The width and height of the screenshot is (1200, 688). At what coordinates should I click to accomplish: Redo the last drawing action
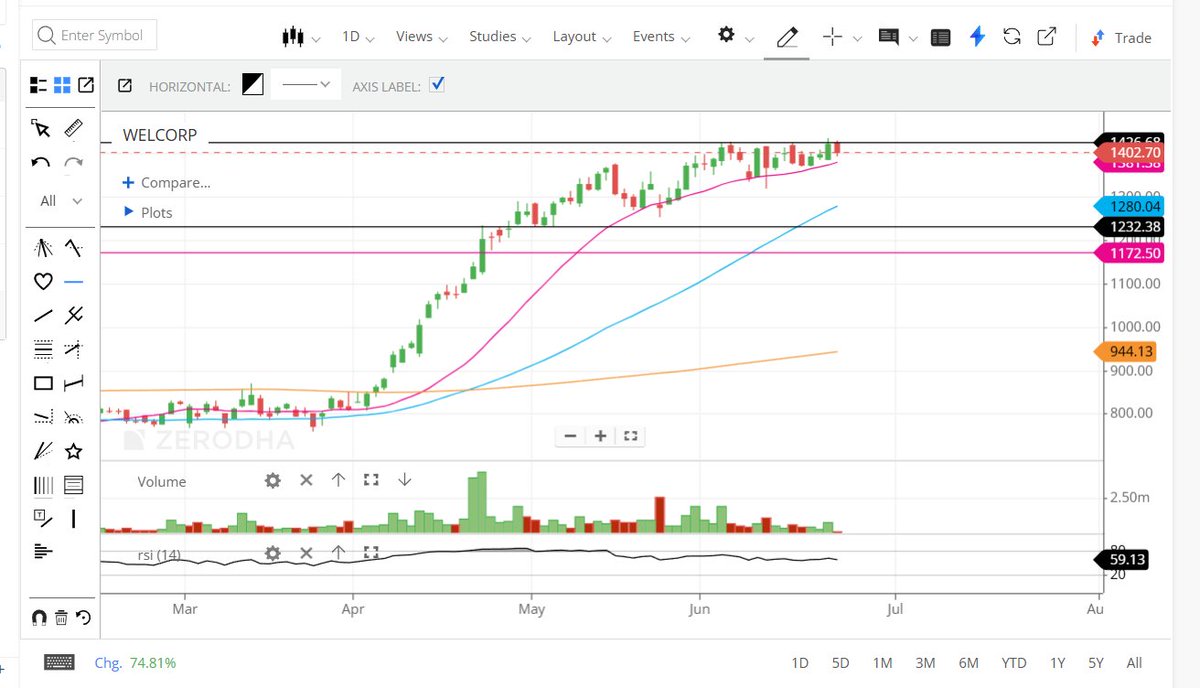[x=73, y=162]
